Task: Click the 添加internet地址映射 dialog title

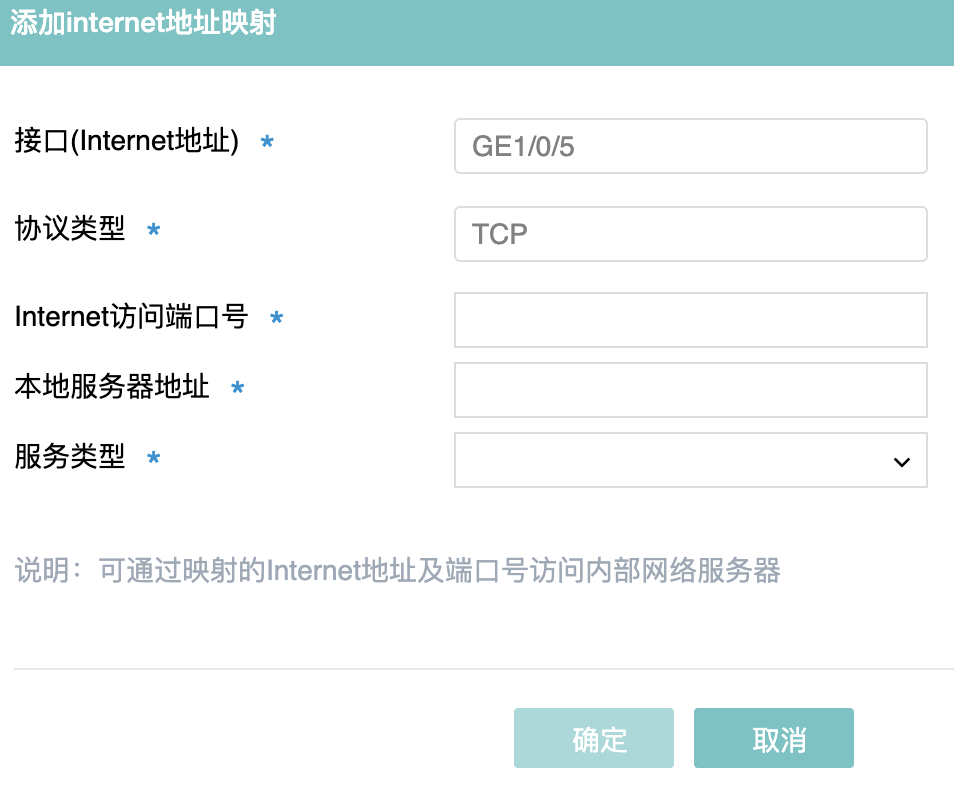Action: click(143, 24)
